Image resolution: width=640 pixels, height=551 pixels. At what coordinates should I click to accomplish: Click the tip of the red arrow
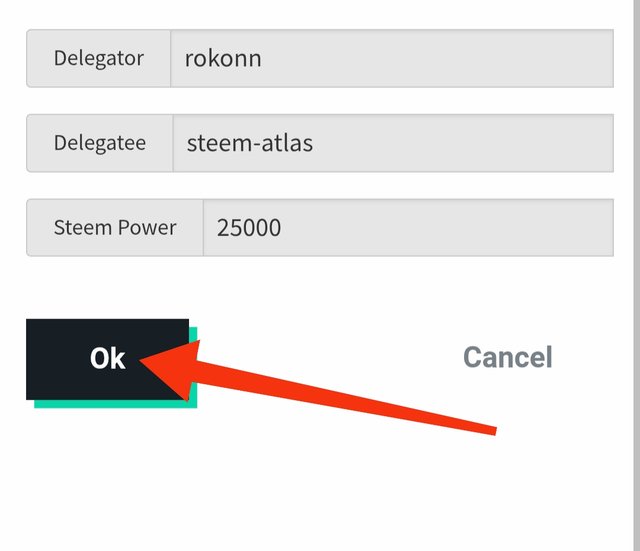[x=143, y=360]
